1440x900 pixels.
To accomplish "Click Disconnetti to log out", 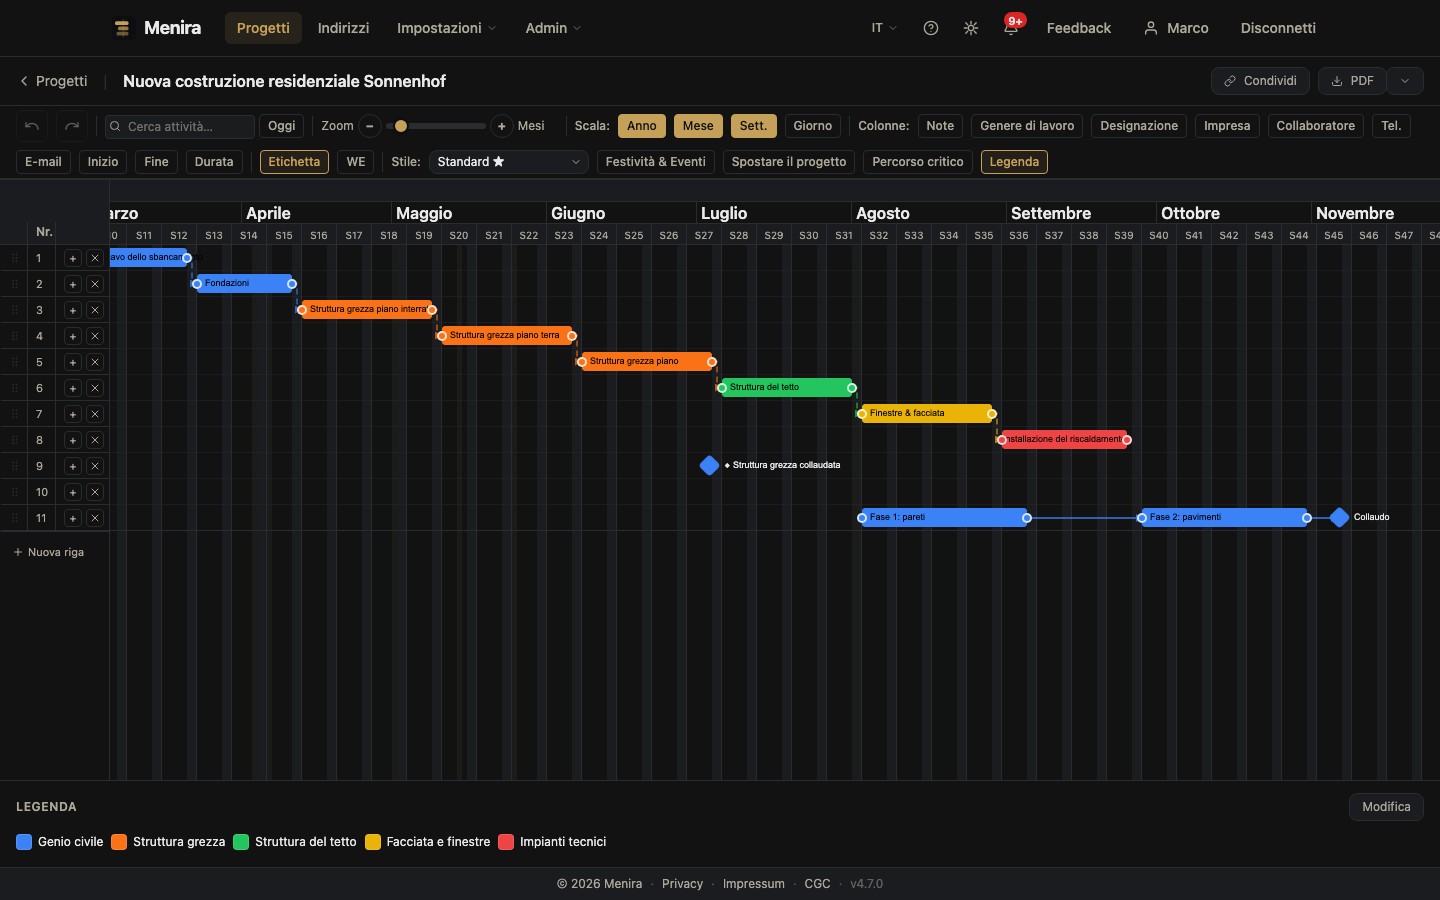I will tap(1278, 28).
